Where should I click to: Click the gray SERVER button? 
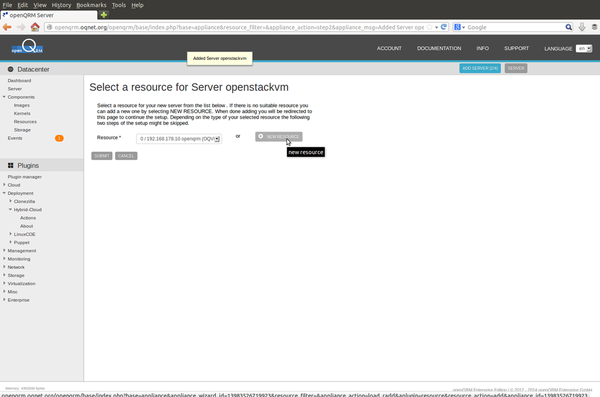(516, 68)
